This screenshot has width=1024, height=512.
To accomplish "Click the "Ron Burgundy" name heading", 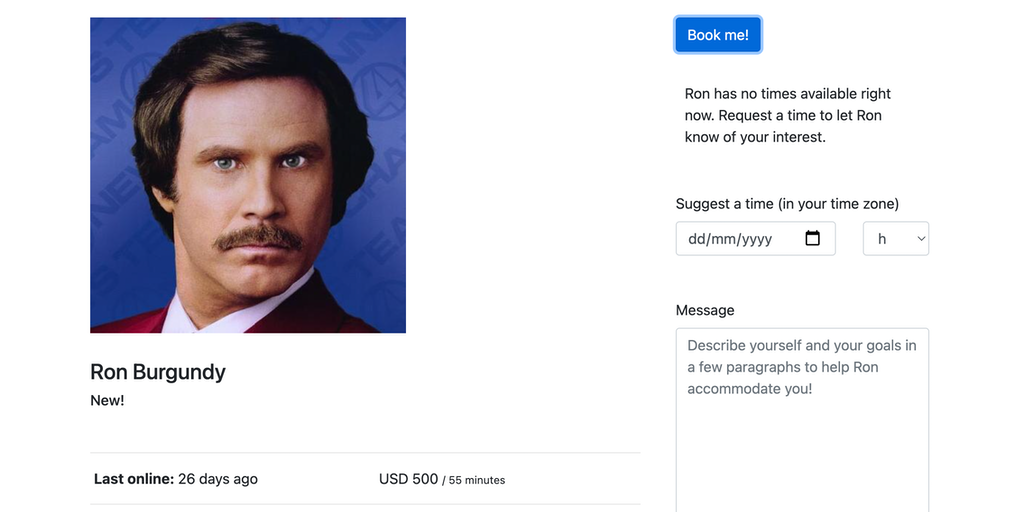I will coord(158,372).
